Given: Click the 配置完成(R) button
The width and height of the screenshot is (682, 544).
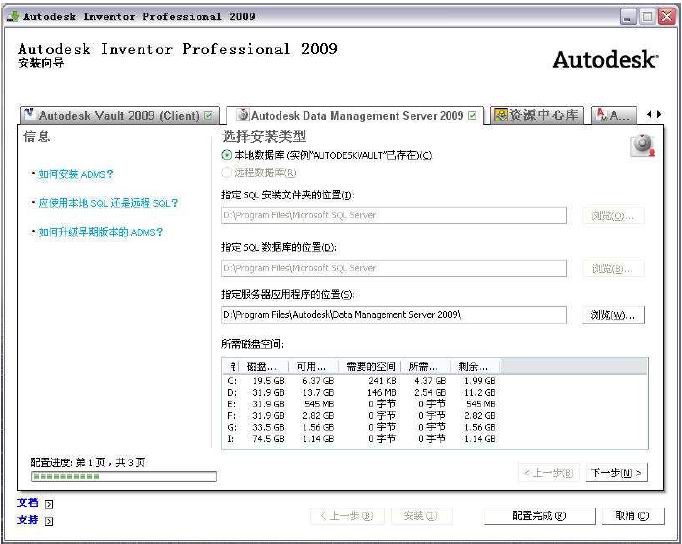Looking at the screenshot, I should pos(539,516).
